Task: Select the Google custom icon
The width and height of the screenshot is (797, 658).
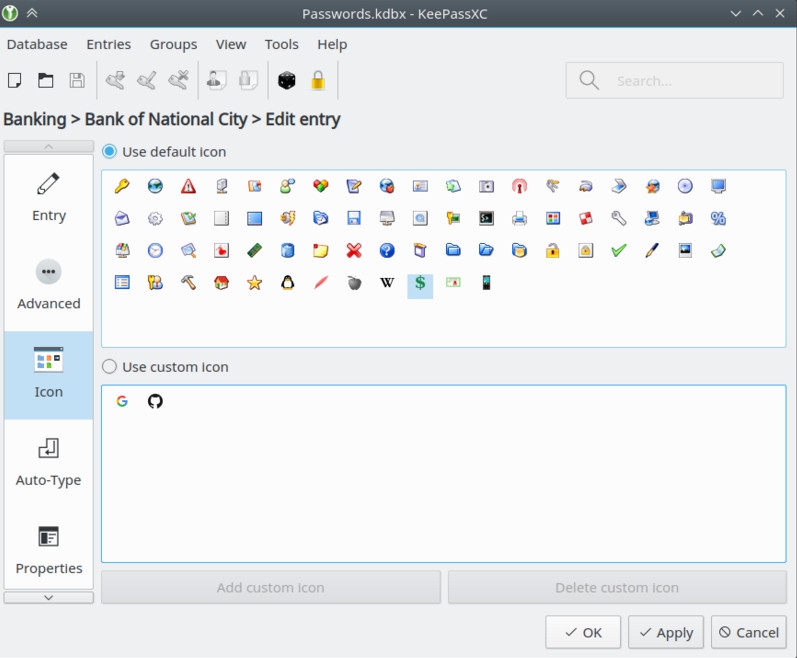Action: click(122, 401)
